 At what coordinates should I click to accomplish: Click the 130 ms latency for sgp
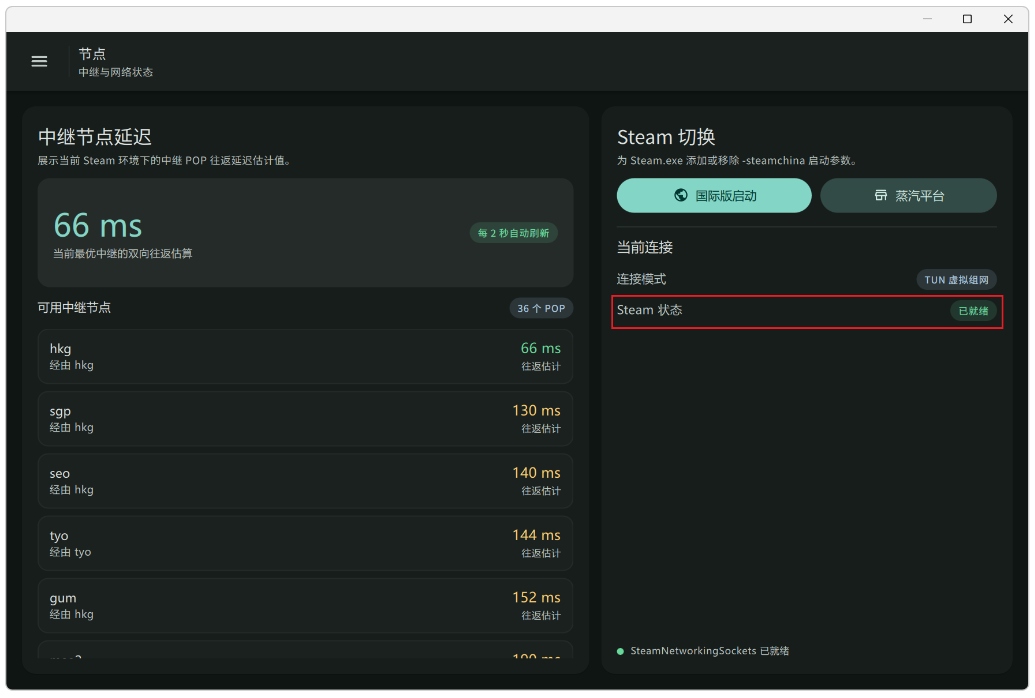pos(536,411)
